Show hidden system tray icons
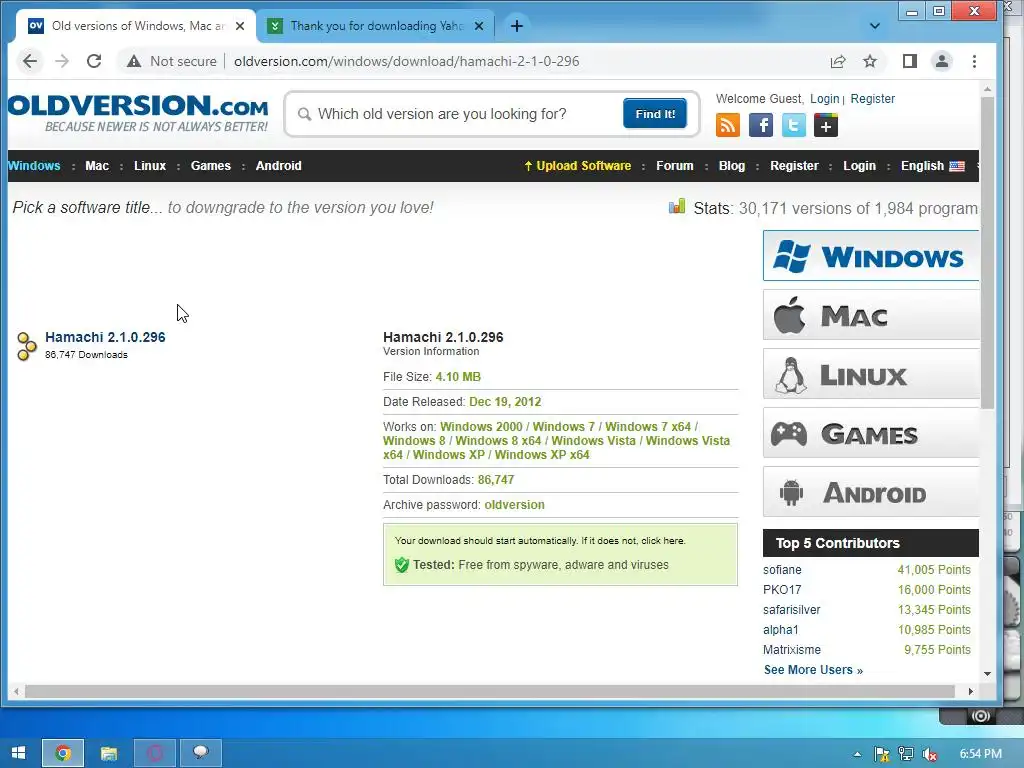The image size is (1024, 768). pos(857,754)
